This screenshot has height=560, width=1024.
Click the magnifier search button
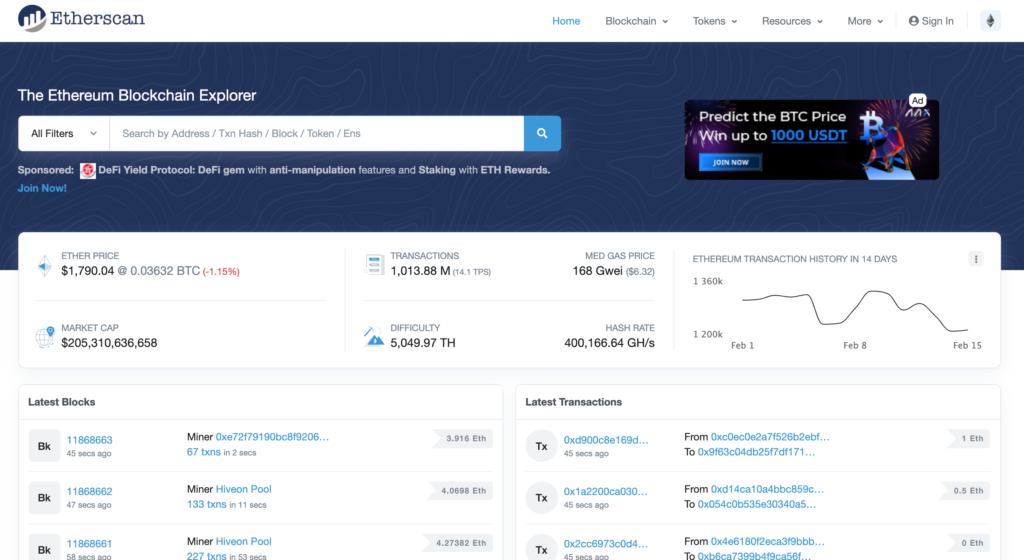point(542,133)
